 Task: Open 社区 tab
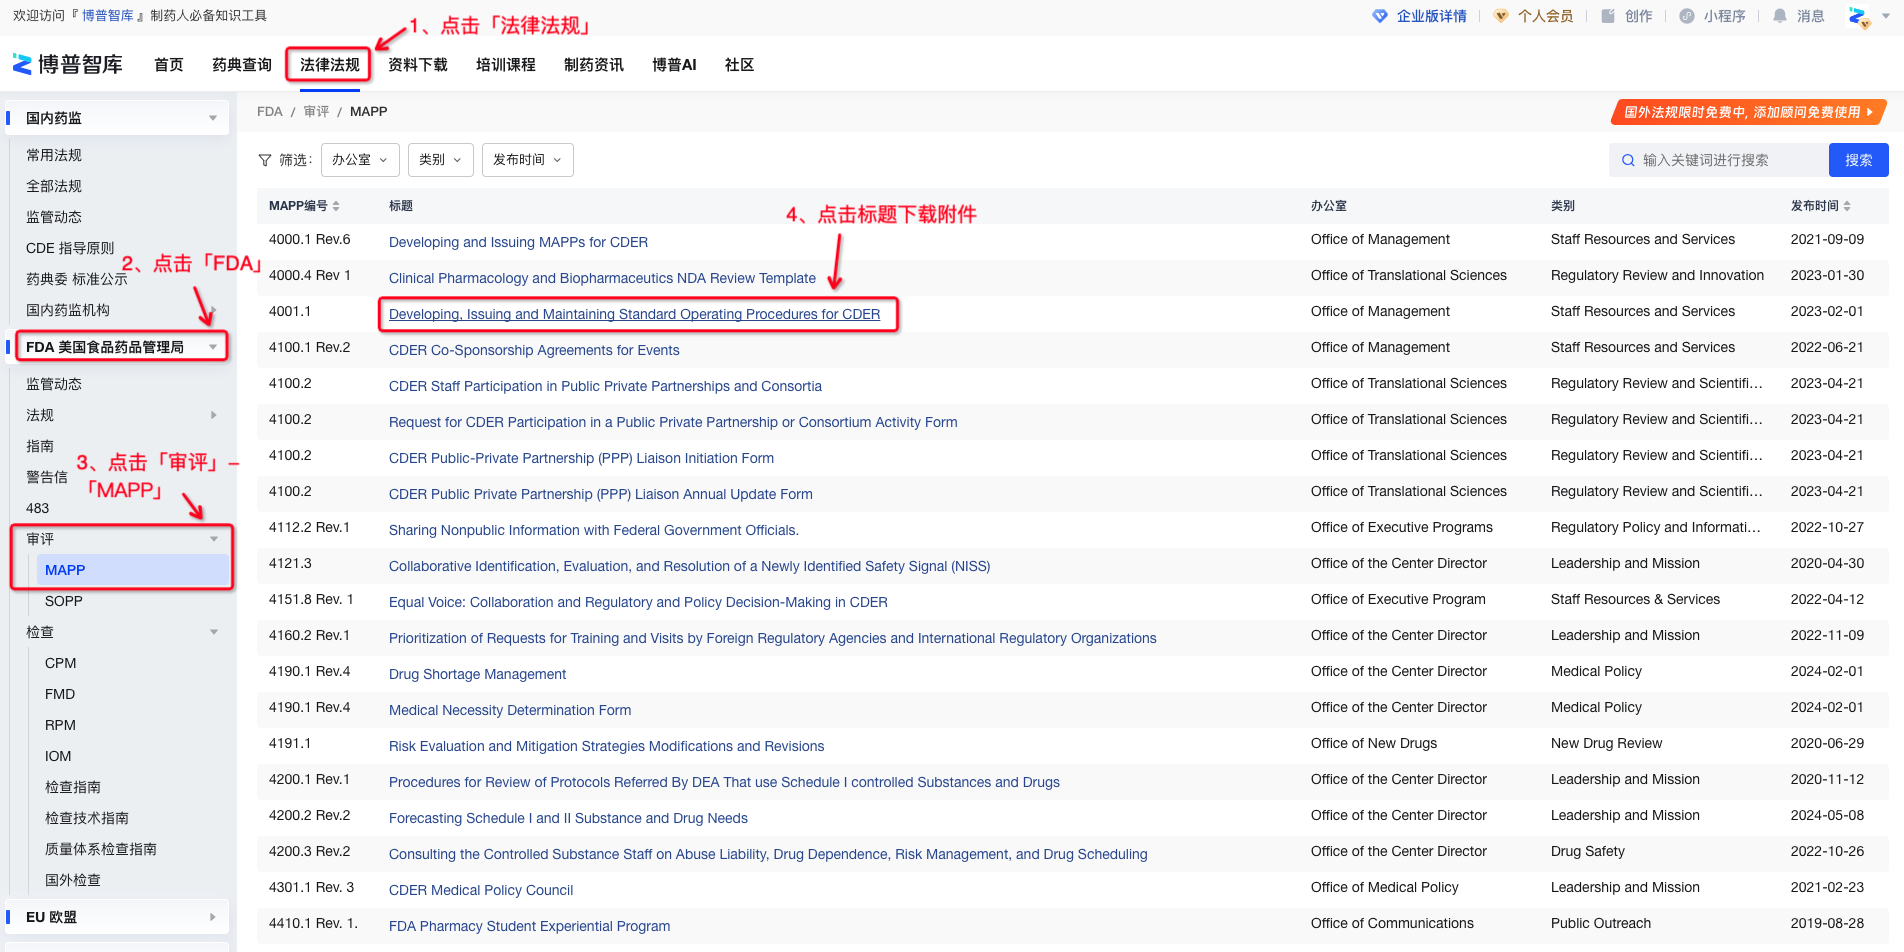tap(739, 65)
